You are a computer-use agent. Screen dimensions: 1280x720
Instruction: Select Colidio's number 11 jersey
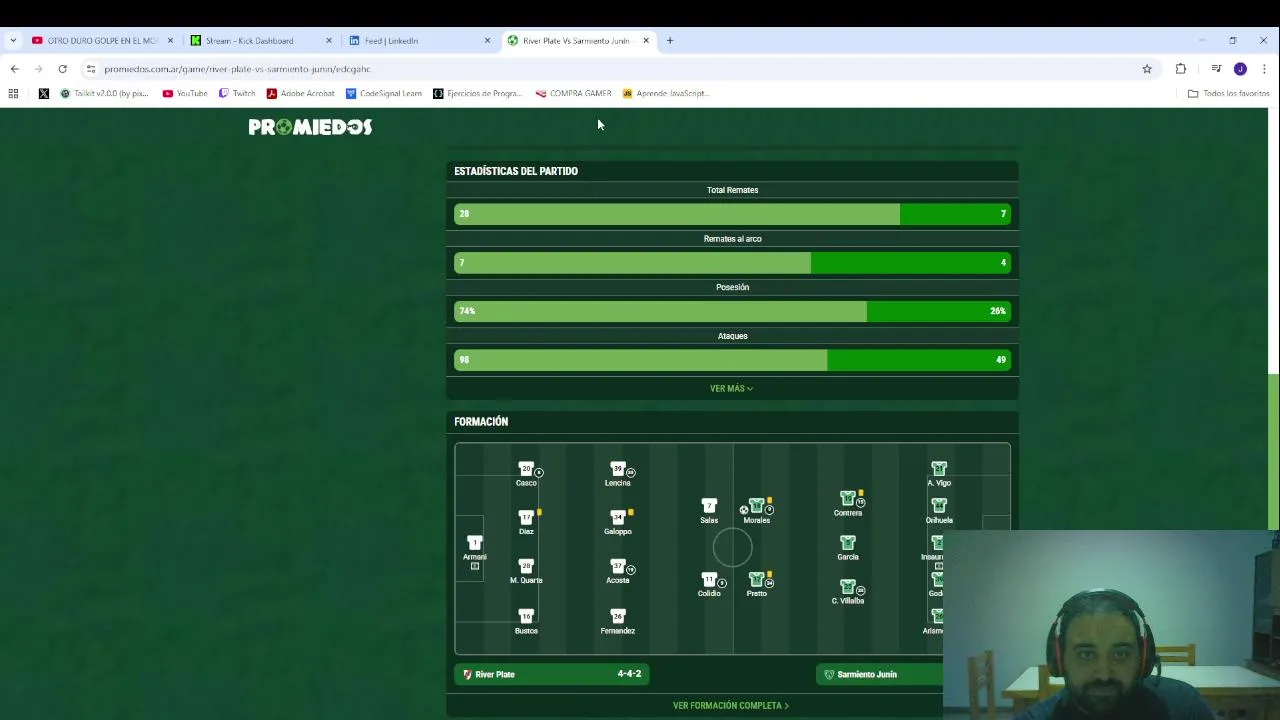click(709, 580)
